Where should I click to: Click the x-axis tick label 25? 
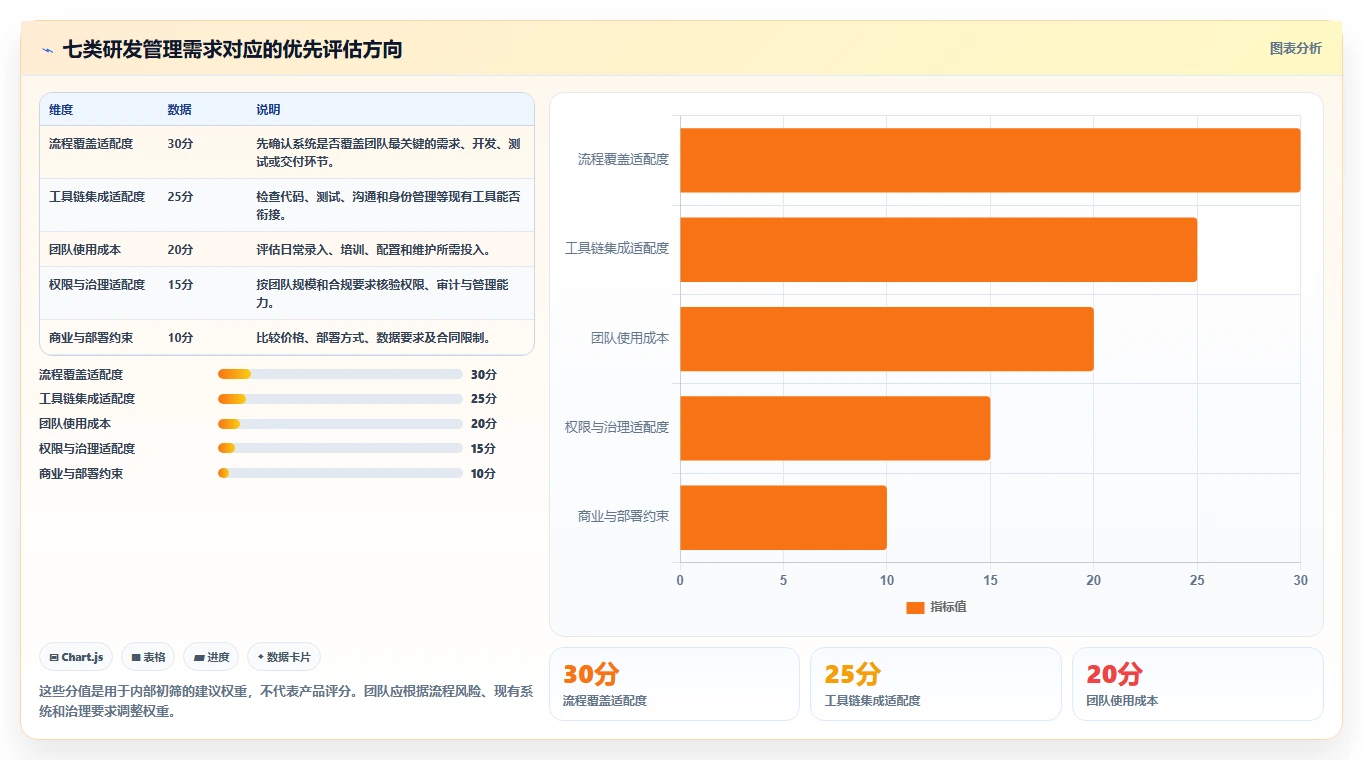(1197, 580)
